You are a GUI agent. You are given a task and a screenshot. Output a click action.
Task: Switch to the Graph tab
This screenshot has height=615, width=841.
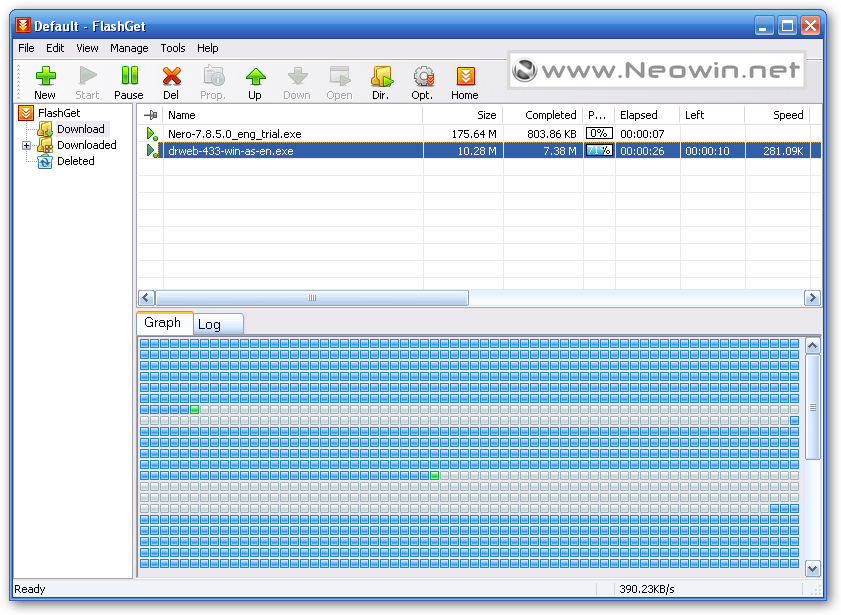pos(163,323)
